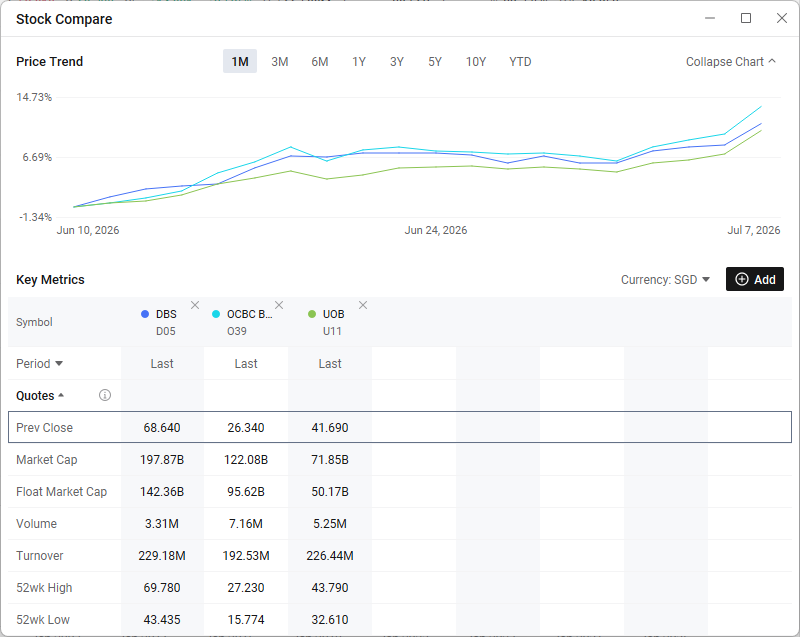800x637 pixels.
Task: Click the -1.34% axis label
Action: coord(36,217)
